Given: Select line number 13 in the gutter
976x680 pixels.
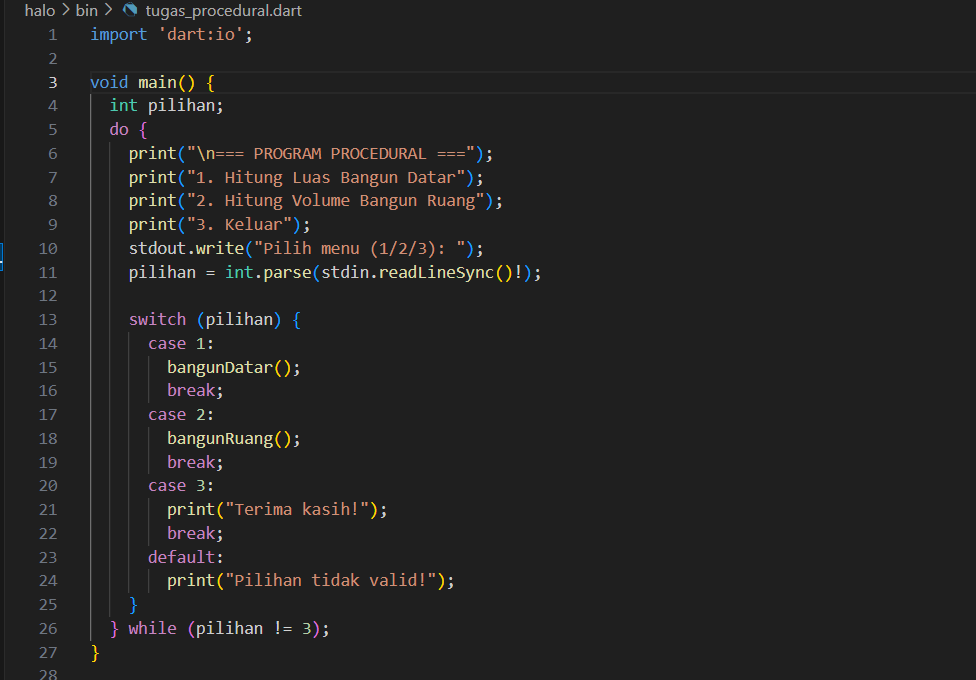Looking at the screenshot, I should click(x=48, y=319).
